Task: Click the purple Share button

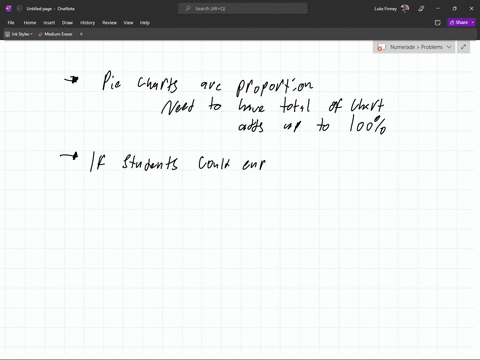Action: tap(459, 22)
